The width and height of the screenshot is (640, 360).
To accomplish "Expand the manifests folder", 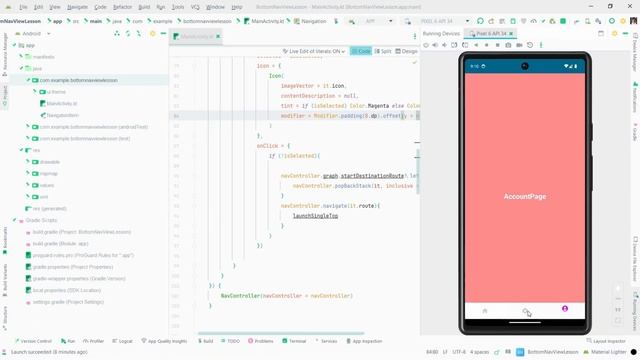I will point(21,57).
